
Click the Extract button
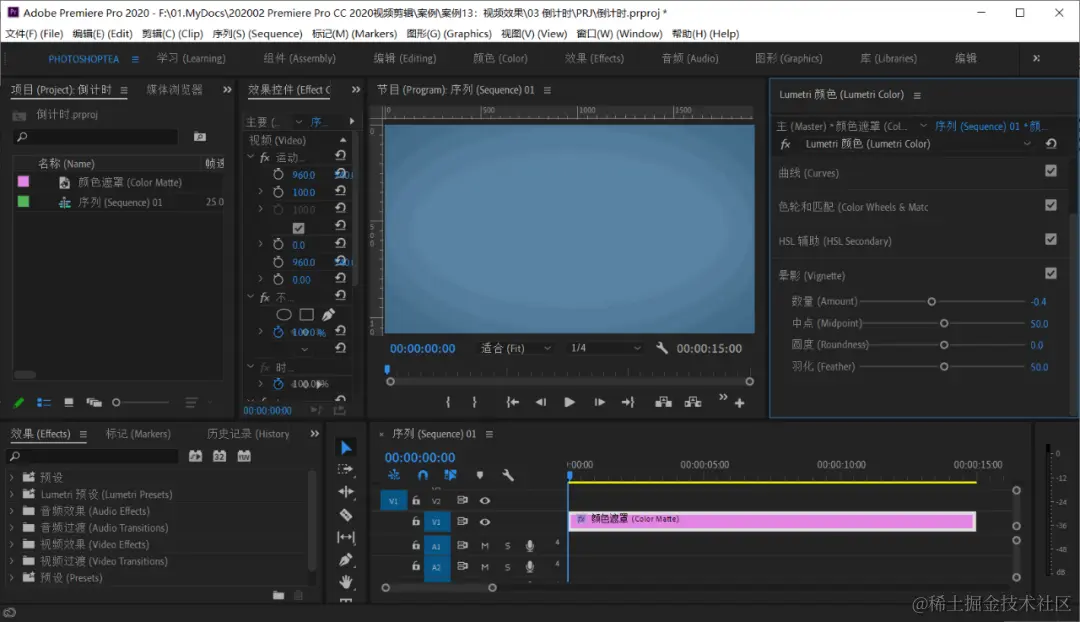point(693,402)
